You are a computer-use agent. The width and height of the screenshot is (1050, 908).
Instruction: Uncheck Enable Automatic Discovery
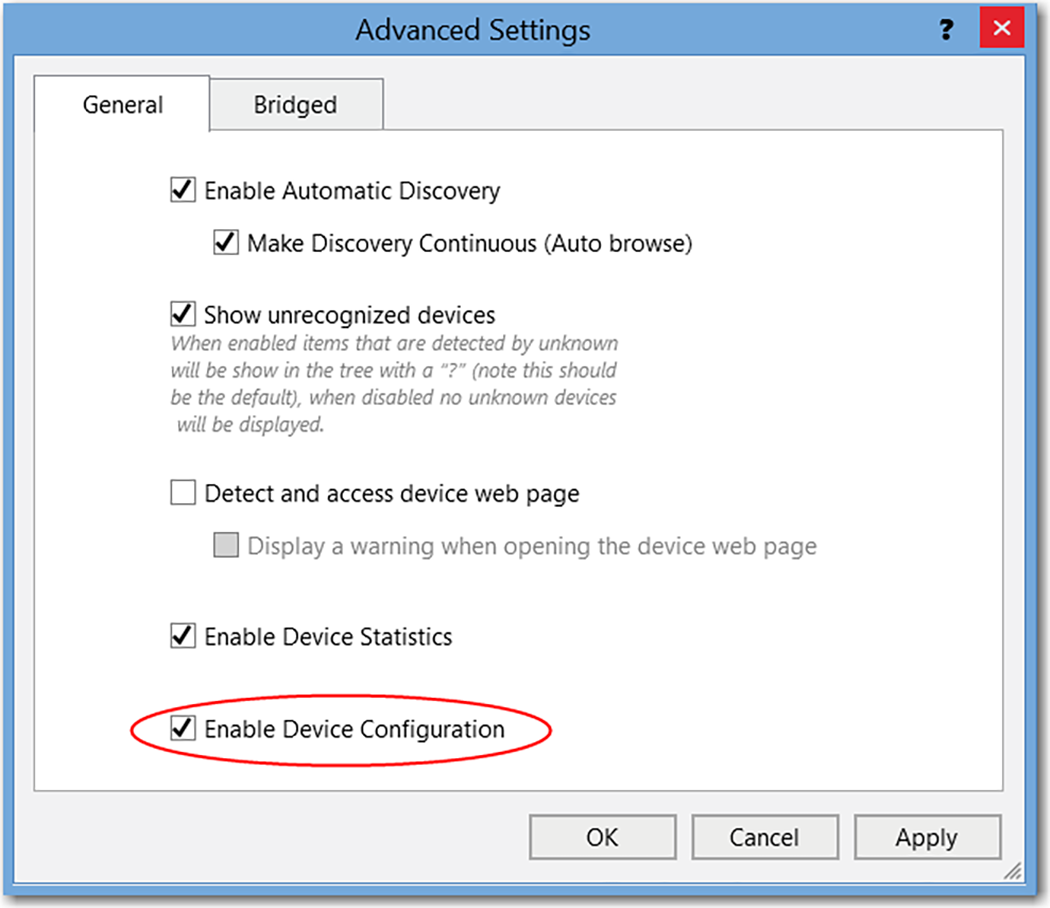[x=182, y=191]
